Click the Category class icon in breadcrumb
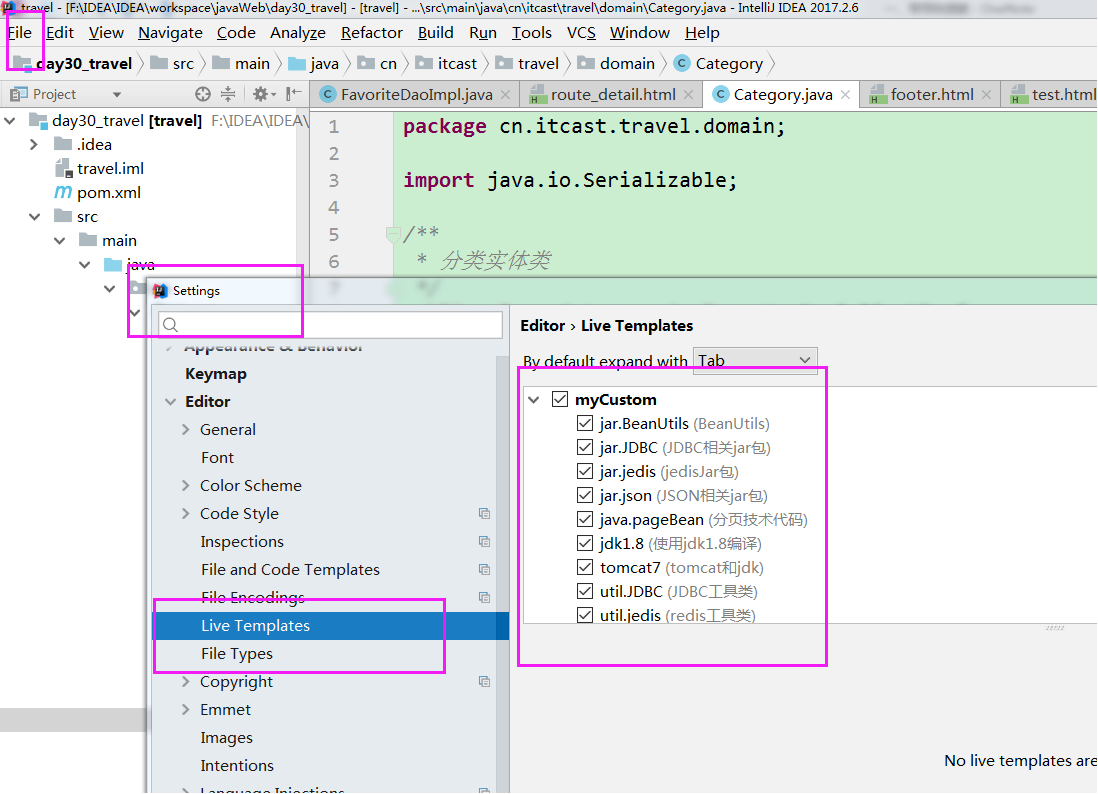Screen dimensions: 1098x794 [681, 63]
